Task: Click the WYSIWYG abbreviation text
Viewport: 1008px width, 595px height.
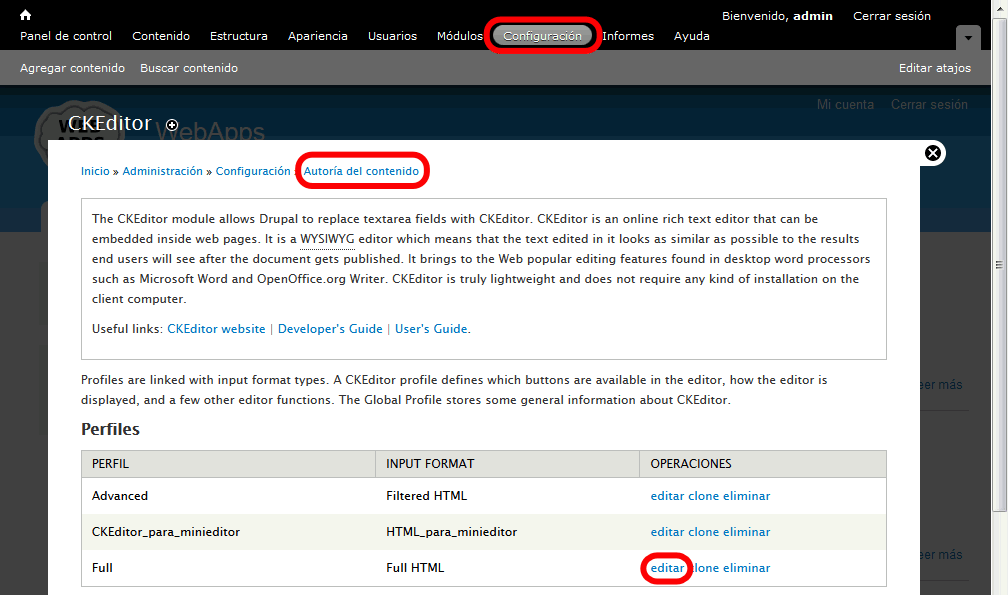Action: [327, 239]
